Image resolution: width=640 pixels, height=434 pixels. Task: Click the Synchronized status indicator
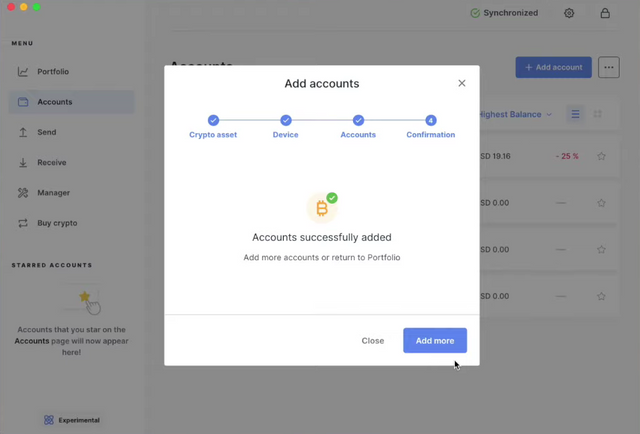(504, 13)
